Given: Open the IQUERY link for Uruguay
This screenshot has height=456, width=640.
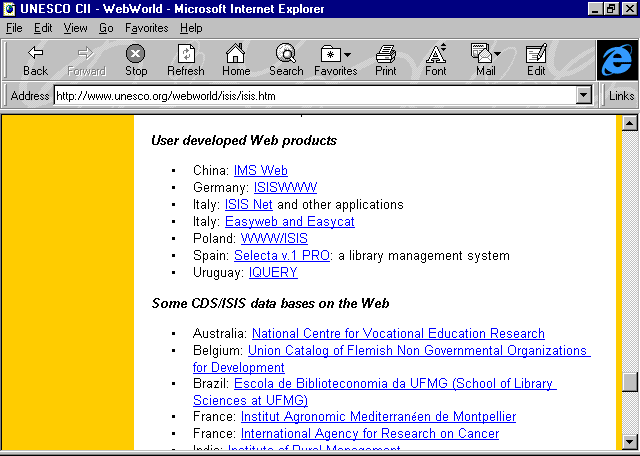Looking at the screenshot, I should (273, 272).
